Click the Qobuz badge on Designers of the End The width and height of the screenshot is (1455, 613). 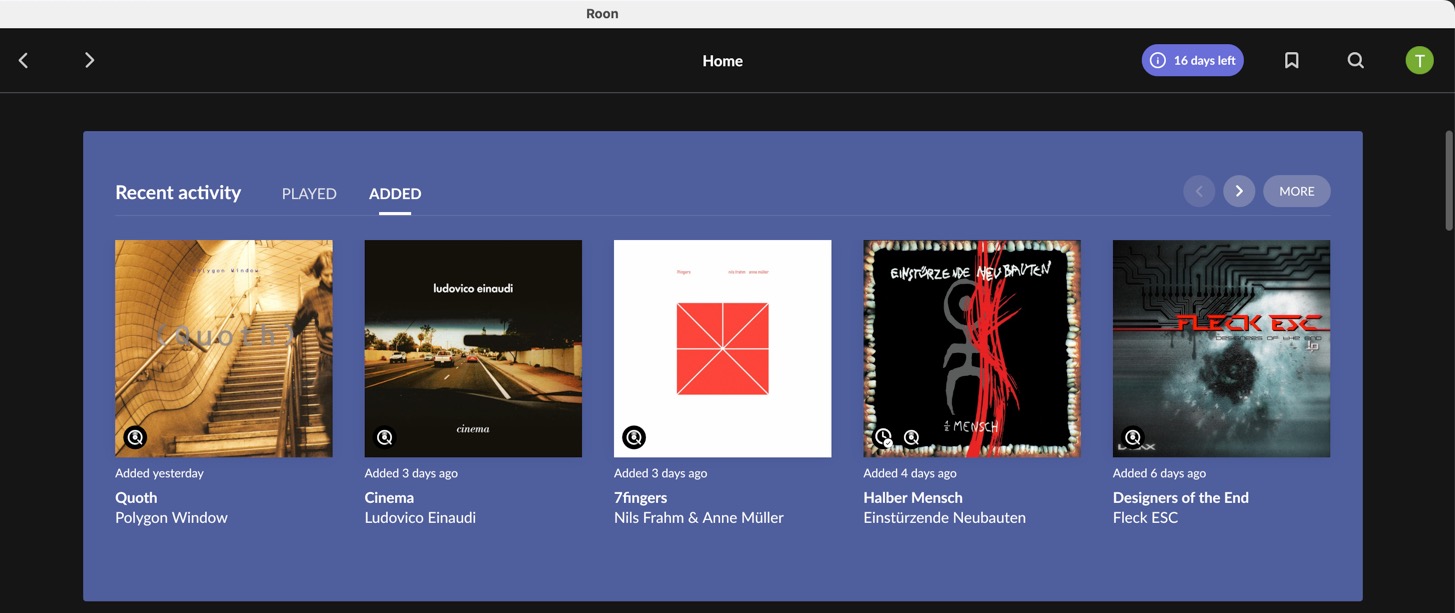coord(1133,437)
